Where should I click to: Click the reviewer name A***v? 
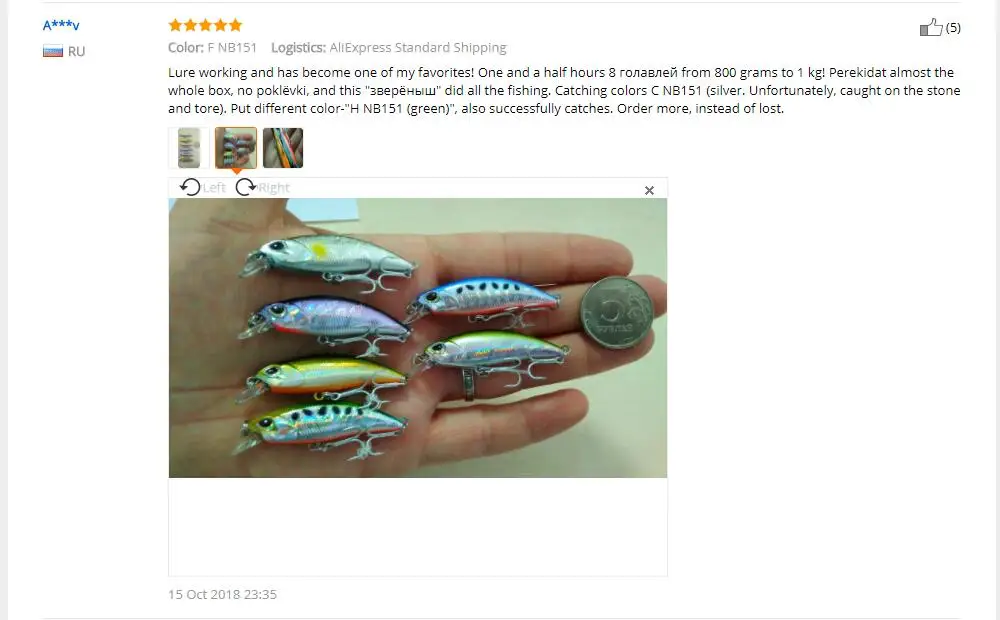pos(61,26)
